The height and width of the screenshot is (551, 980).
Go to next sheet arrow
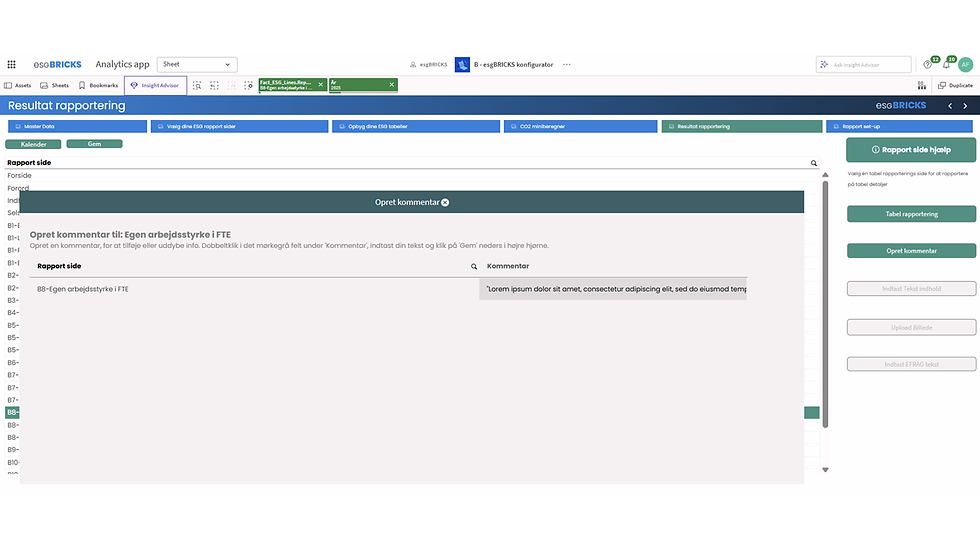click(x=965, y=106)
